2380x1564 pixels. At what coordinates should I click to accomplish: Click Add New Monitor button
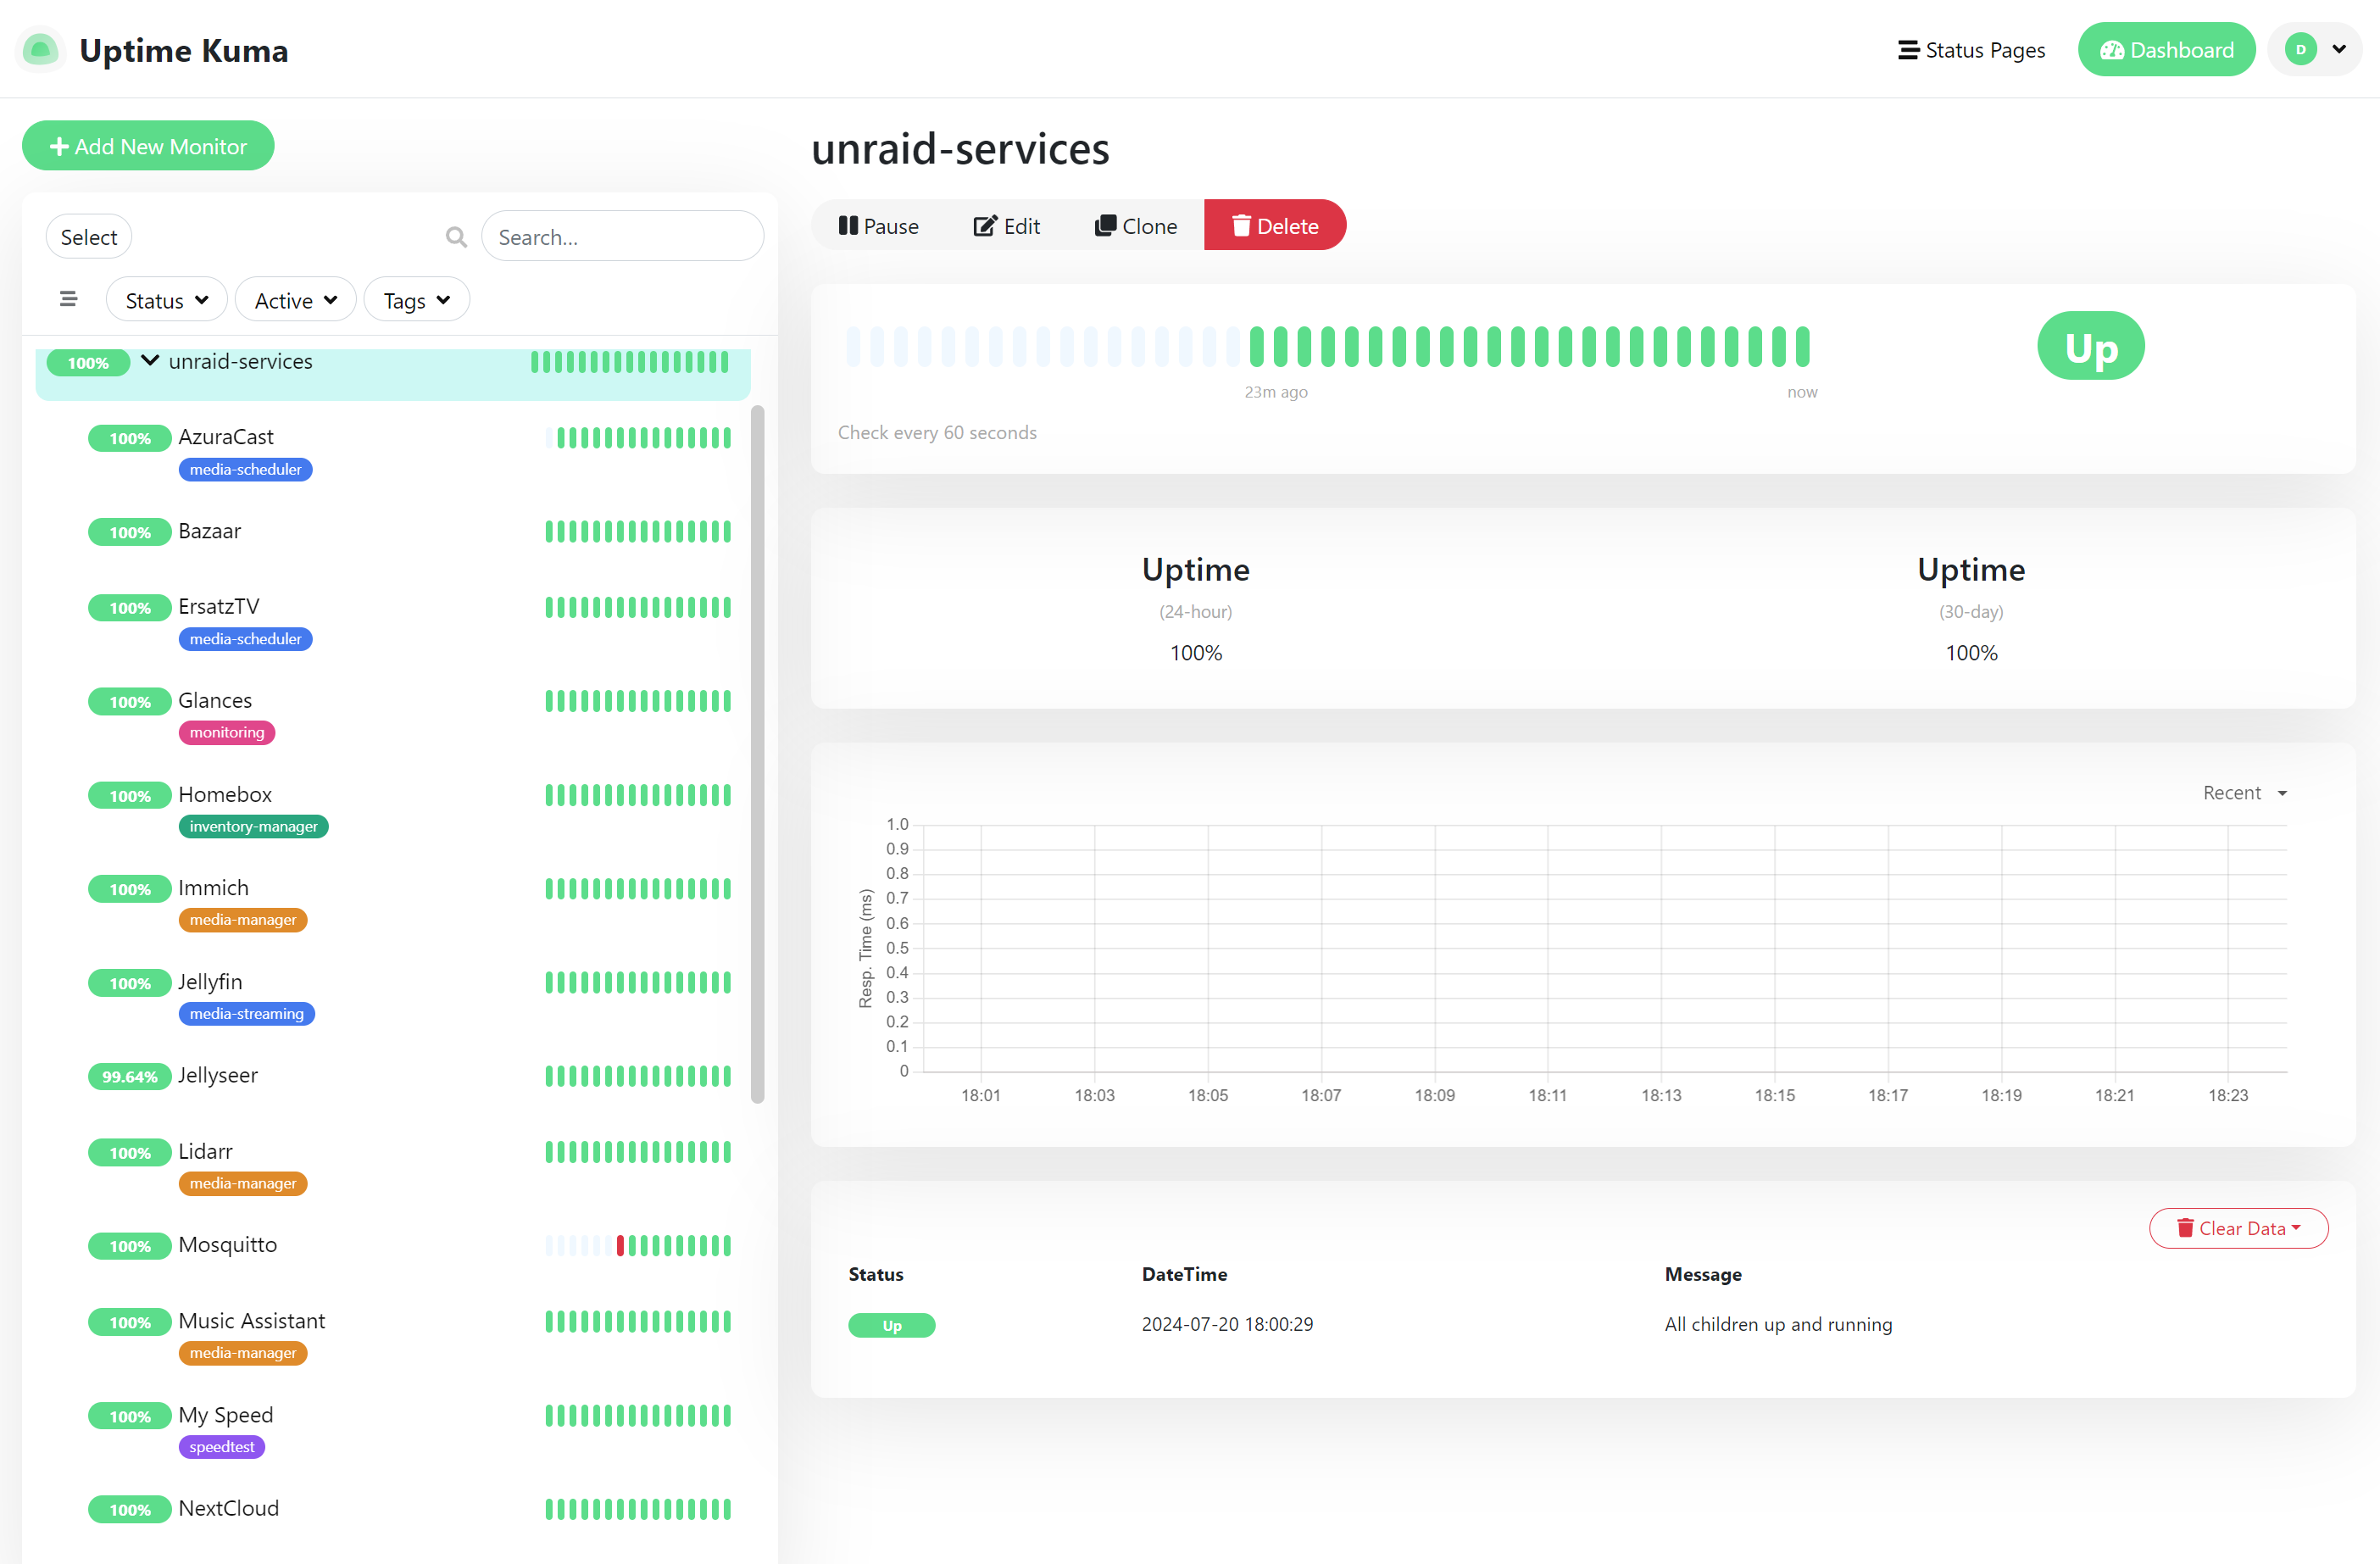point(148,146)
